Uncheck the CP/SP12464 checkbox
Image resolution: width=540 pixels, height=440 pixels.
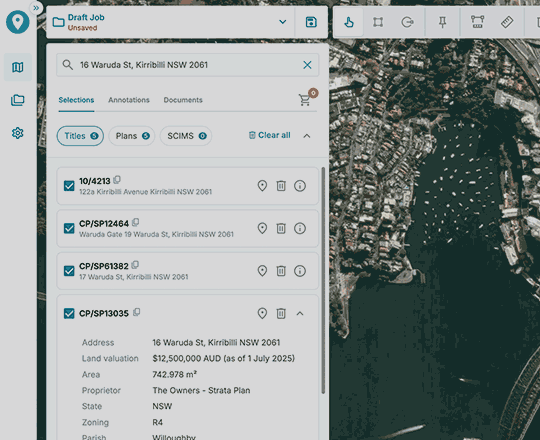69,228
